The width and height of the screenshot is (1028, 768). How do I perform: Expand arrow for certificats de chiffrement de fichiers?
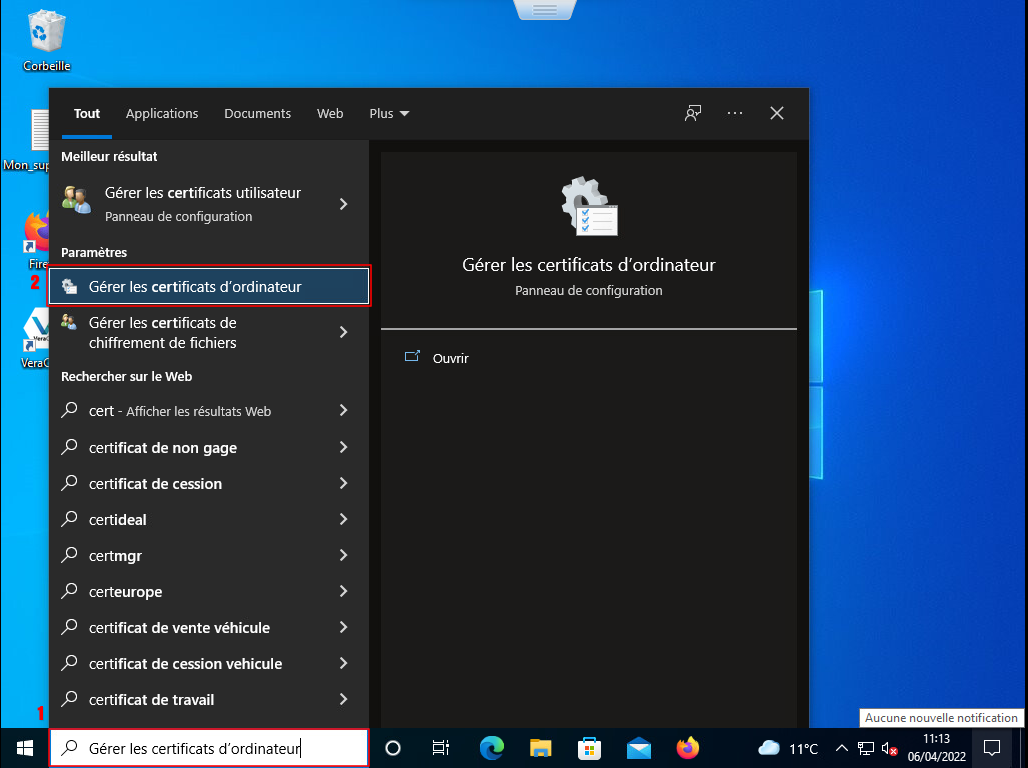tap(343, 332)
